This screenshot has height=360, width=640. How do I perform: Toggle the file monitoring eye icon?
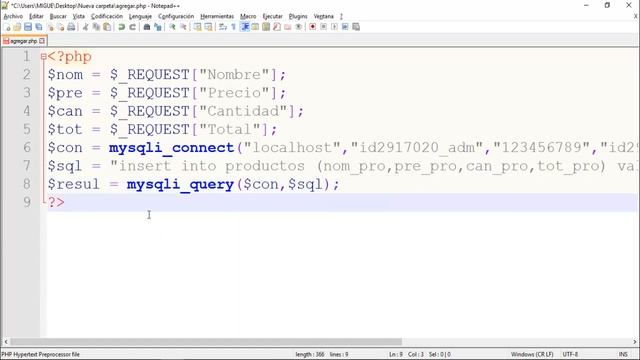[299, 27]
